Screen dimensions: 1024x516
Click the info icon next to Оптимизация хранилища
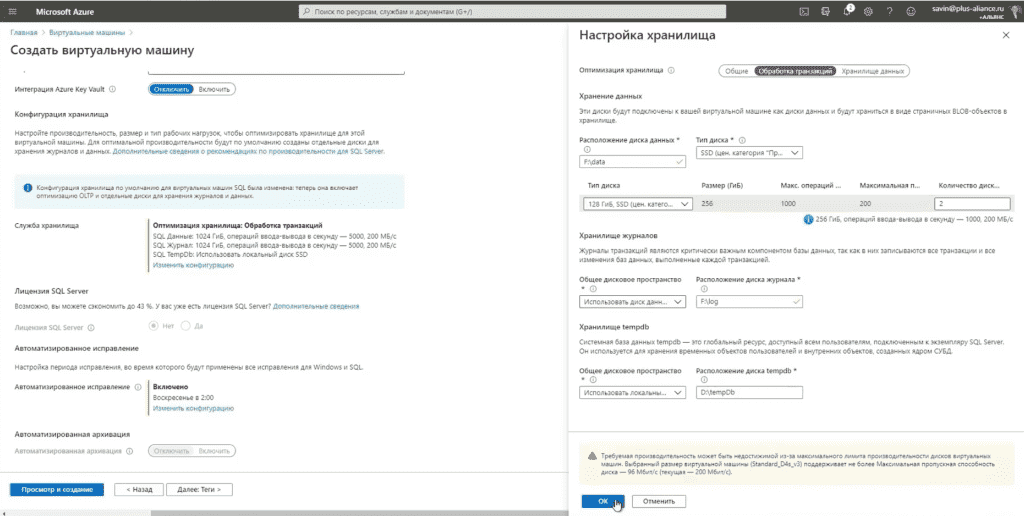[671, 71]
